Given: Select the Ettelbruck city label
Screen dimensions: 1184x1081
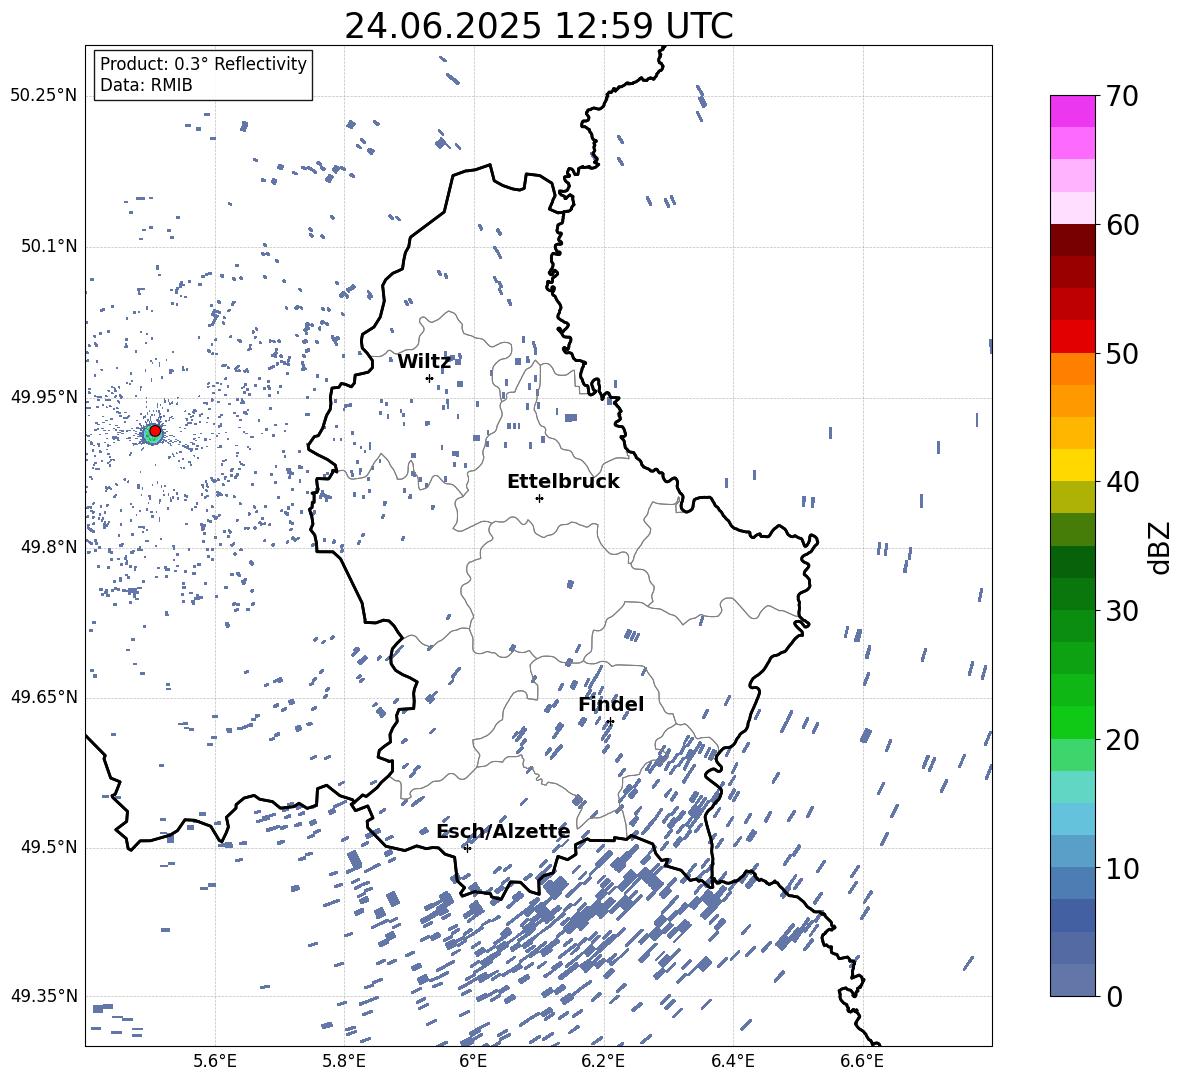Looking at the screenshot, I should pyautogui.click(x=563, y=482).
